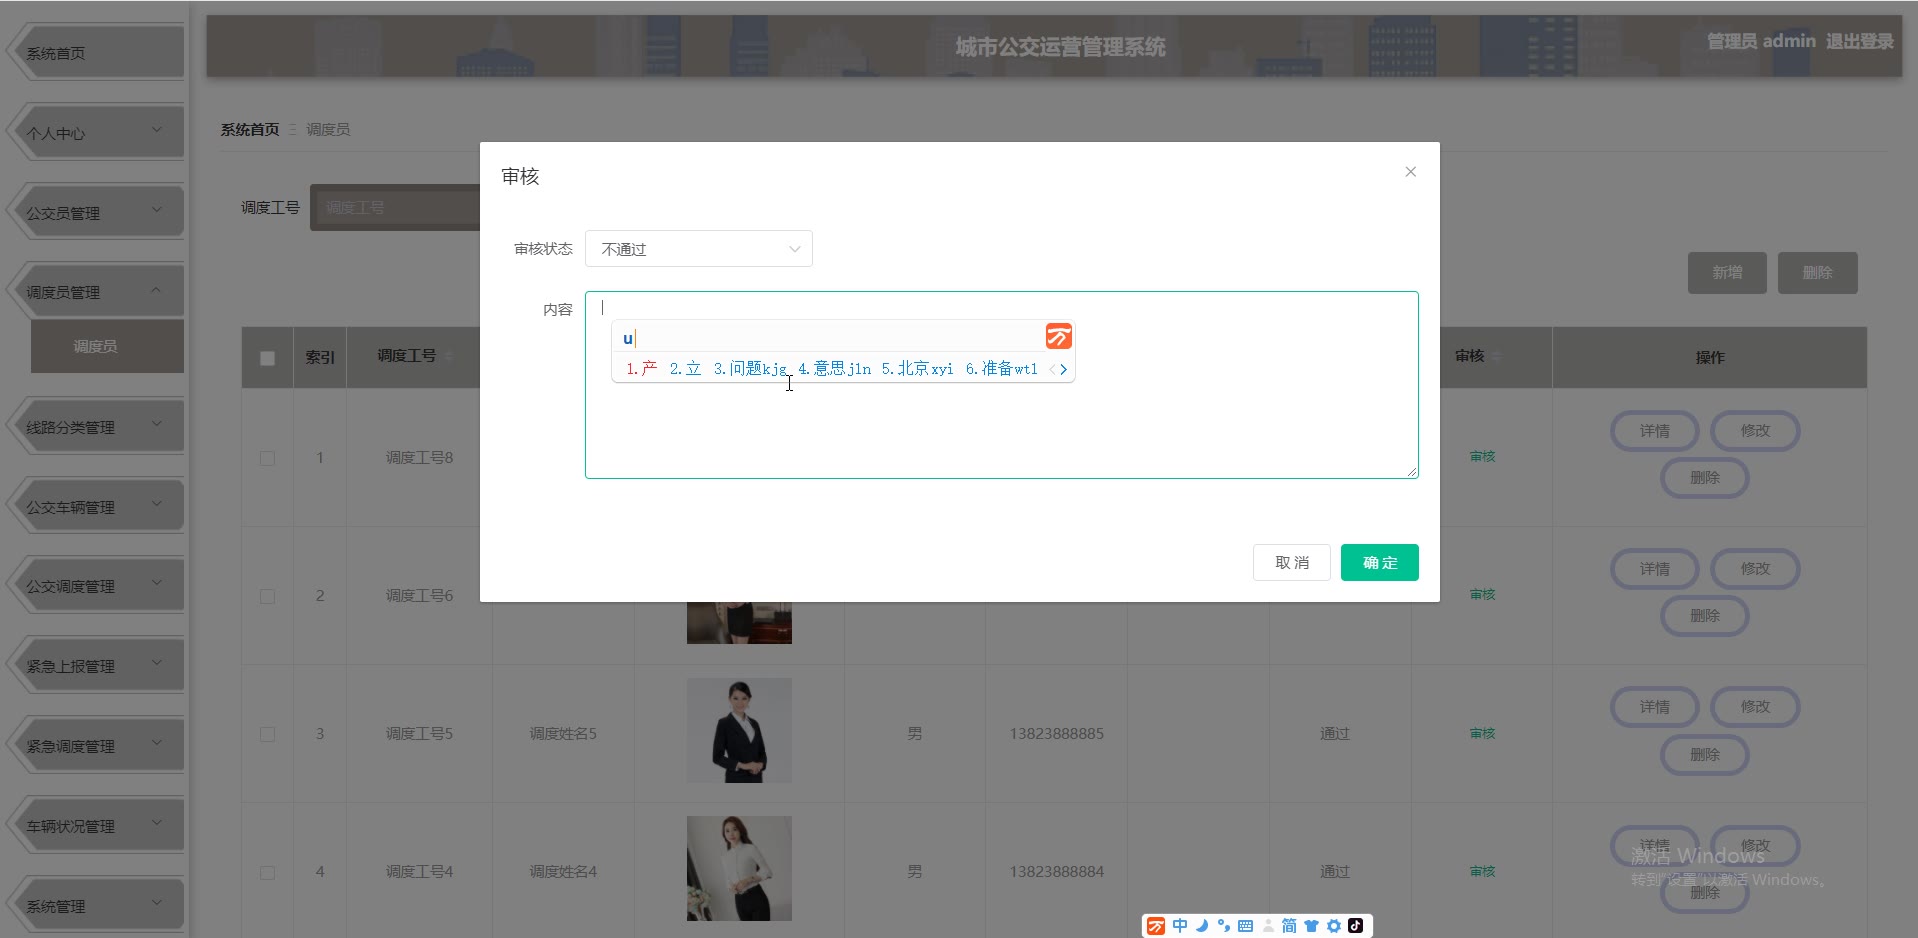
Task: Click the orange IME logo in candidate popup
Action: point(1058,337)
